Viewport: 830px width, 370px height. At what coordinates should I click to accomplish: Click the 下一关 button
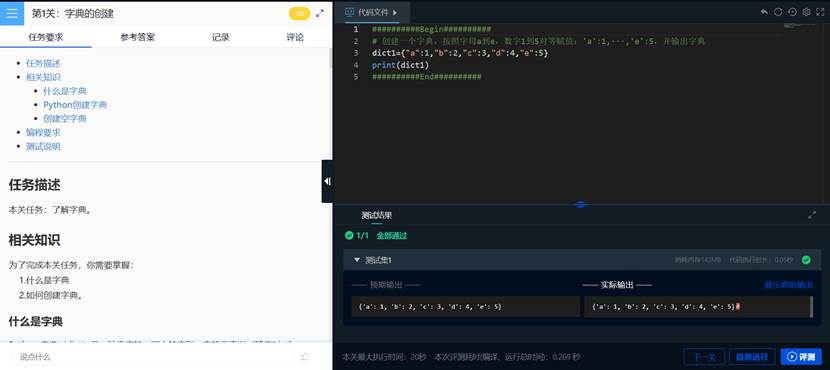coord(704,356)
